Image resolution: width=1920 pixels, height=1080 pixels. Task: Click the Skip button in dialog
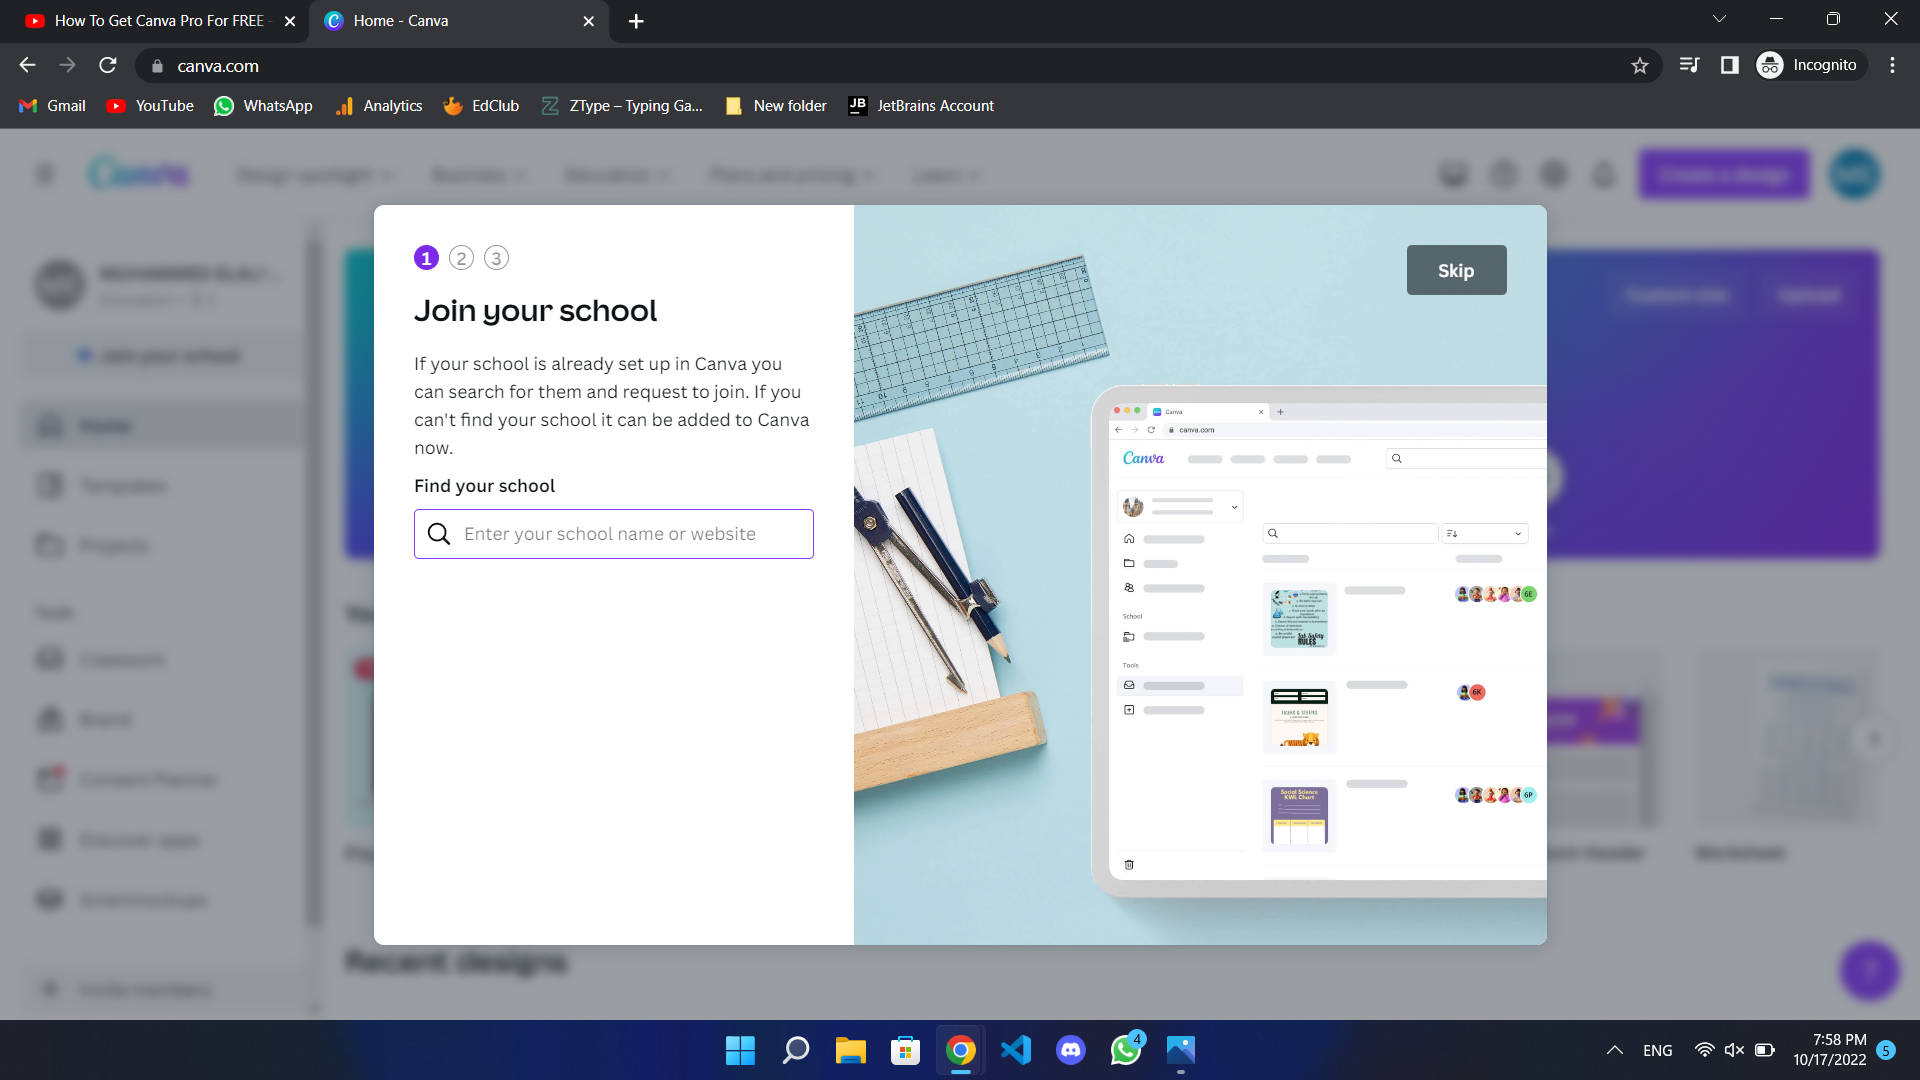[x=1455, y=270]
